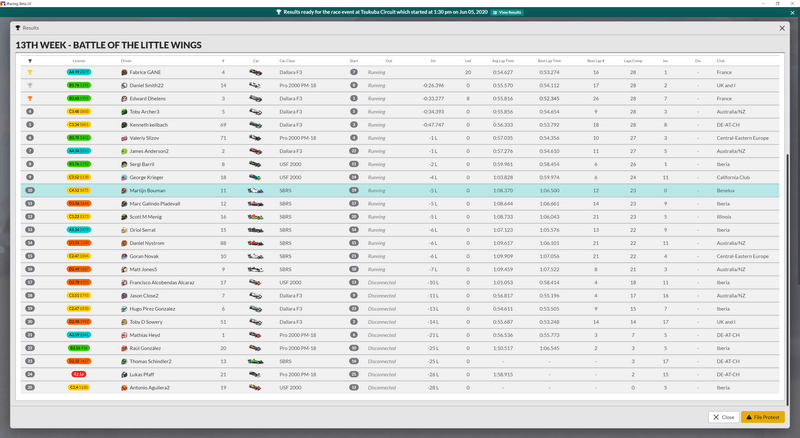
Task: Click the SBRS car icon in Martijn Bouman's row
Action: [x=256, y=190]
